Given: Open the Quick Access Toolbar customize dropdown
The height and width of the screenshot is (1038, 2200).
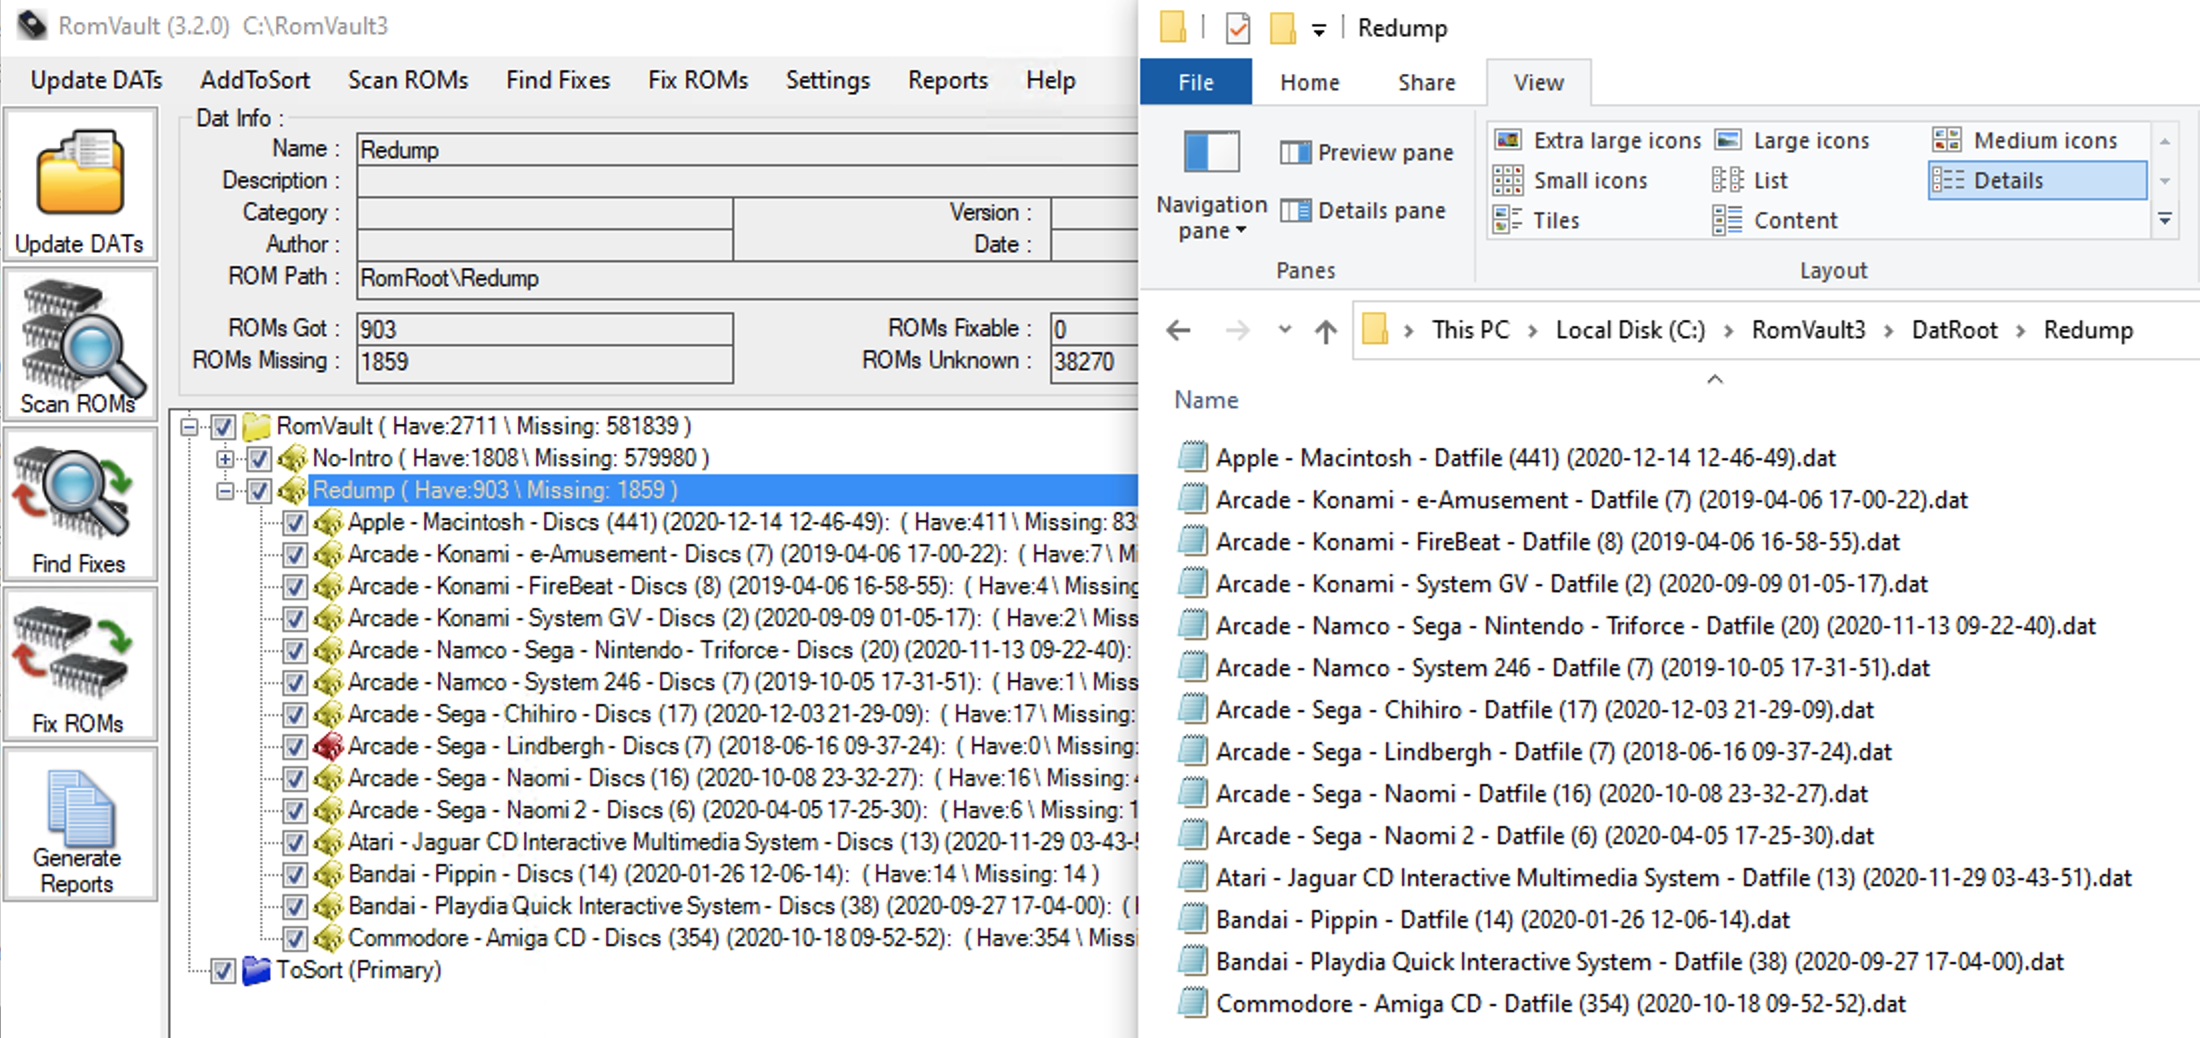Looking at the screenshot, I should coord(1319,30).
